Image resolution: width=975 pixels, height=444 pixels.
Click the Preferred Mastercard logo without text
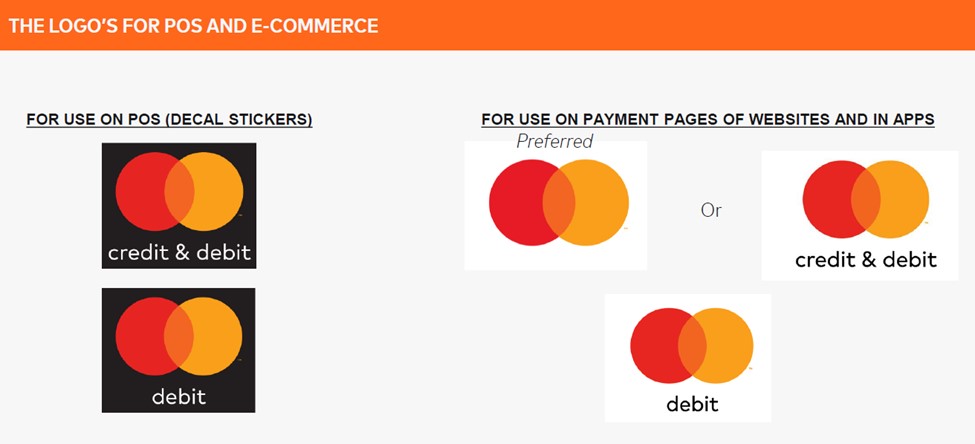click(x=556, y=205)
